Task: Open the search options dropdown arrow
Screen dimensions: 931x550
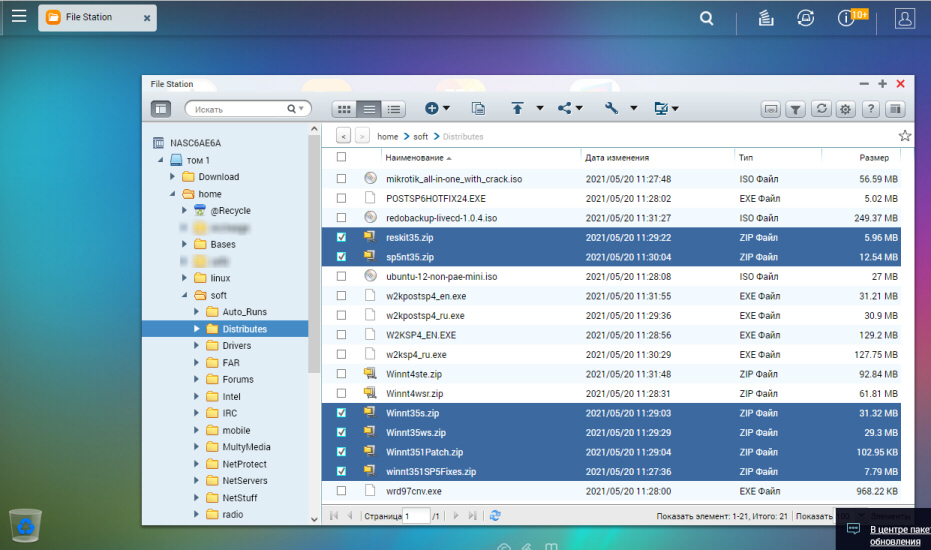Action: click(302, 109)
